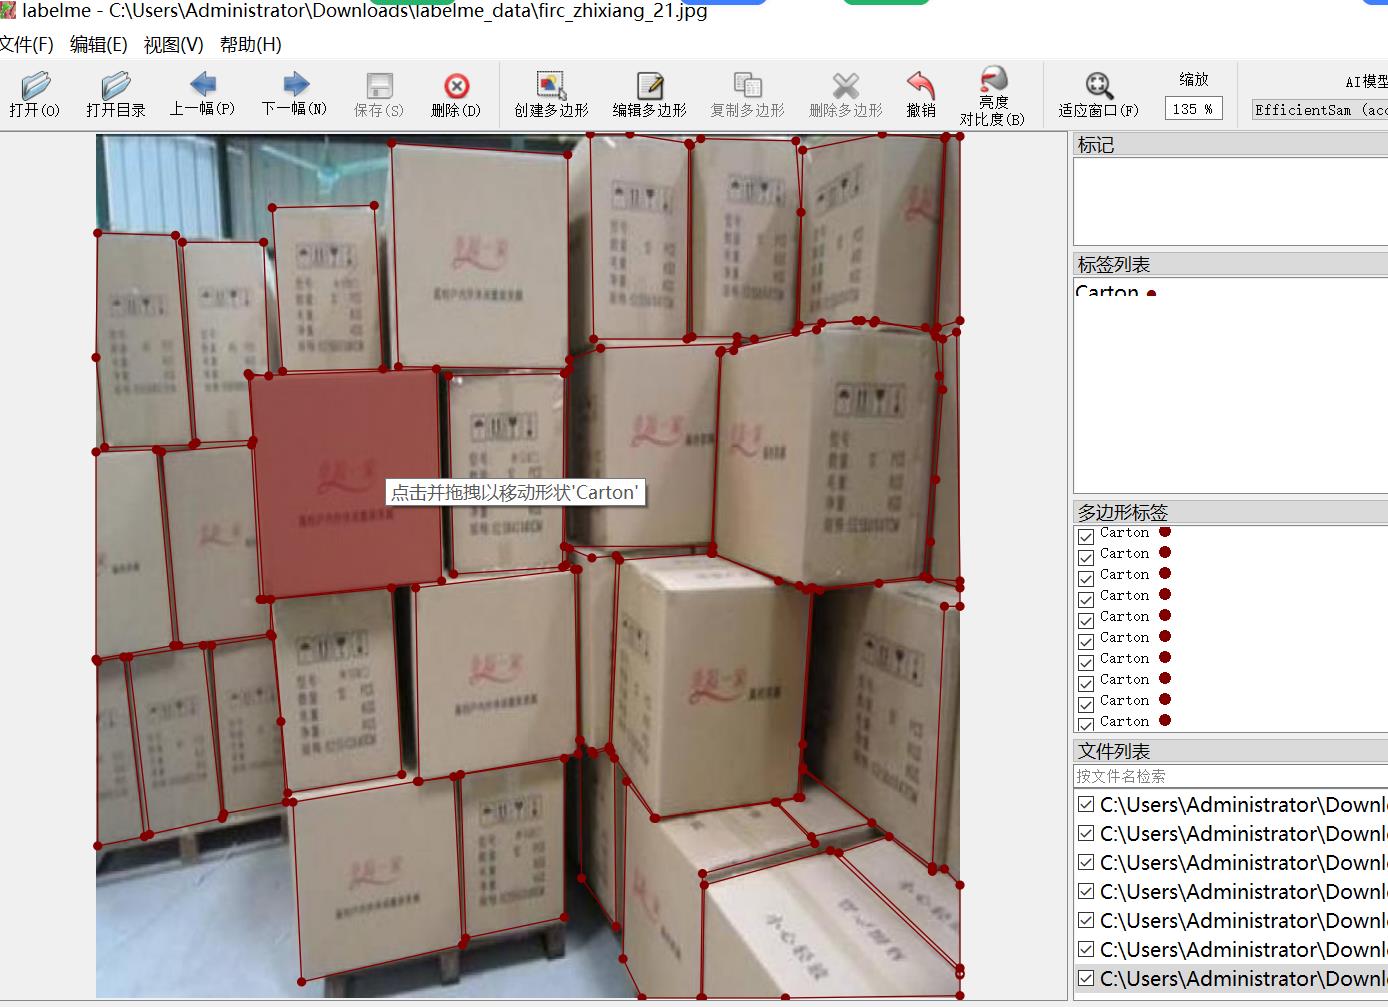Open Brightness Contrast (亮度对比度) tool

click(993, 80)
